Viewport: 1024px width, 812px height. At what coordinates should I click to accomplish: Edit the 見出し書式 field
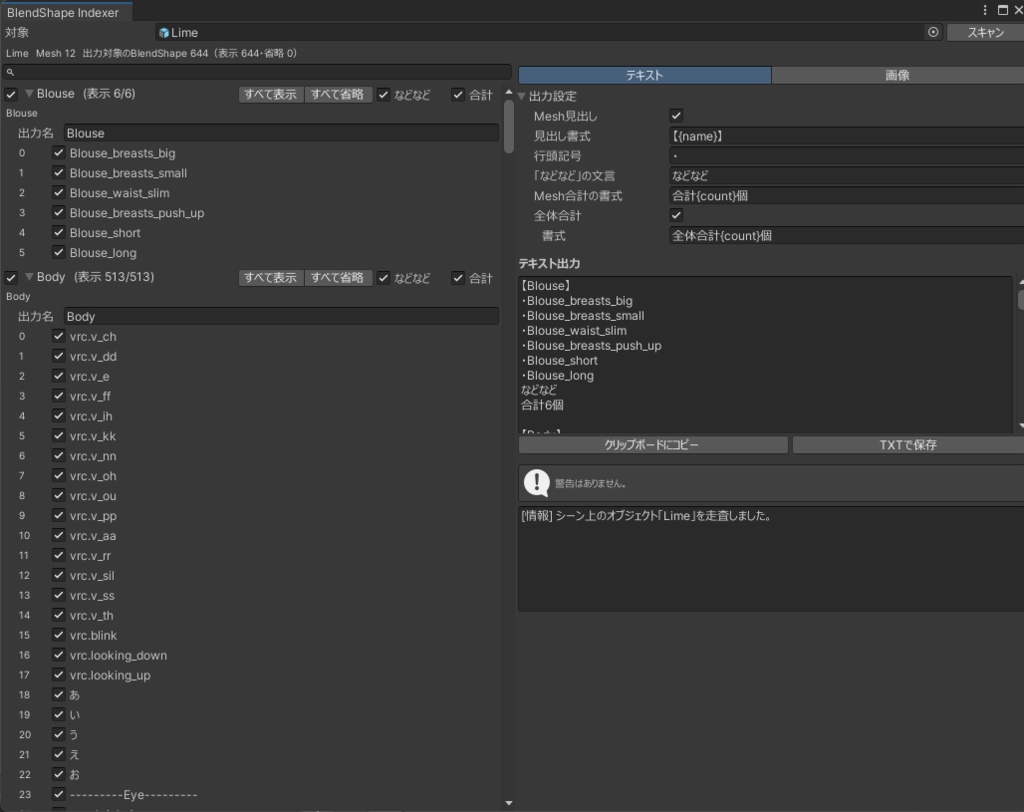(847, 136)
